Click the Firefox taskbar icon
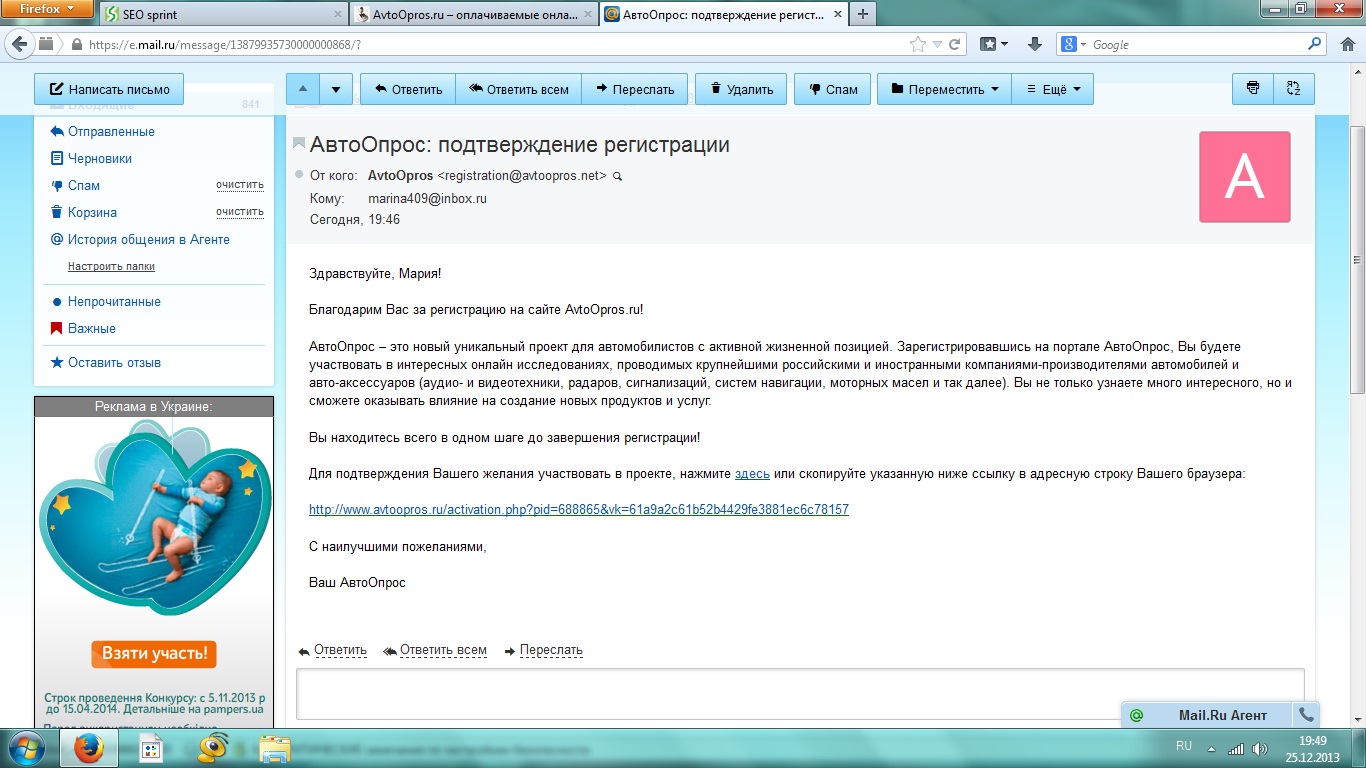Image resolution: width=1366 pixels, height=768 pixels. click(x=89, y=748)
